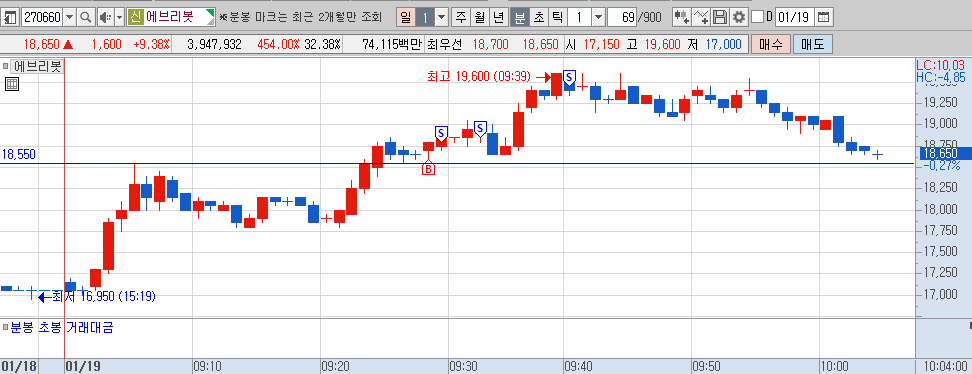Expand the stock code 270660 dropdown
This screenshot has height=374, width=972.
69,17
